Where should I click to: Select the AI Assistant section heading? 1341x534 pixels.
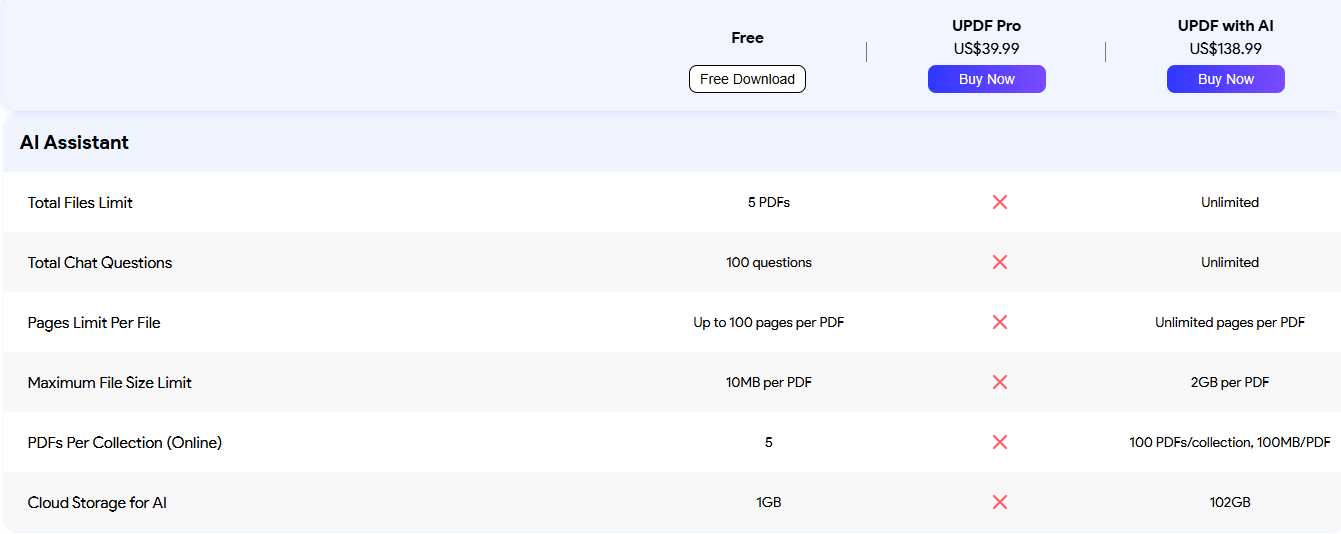(x=74, y=142)
